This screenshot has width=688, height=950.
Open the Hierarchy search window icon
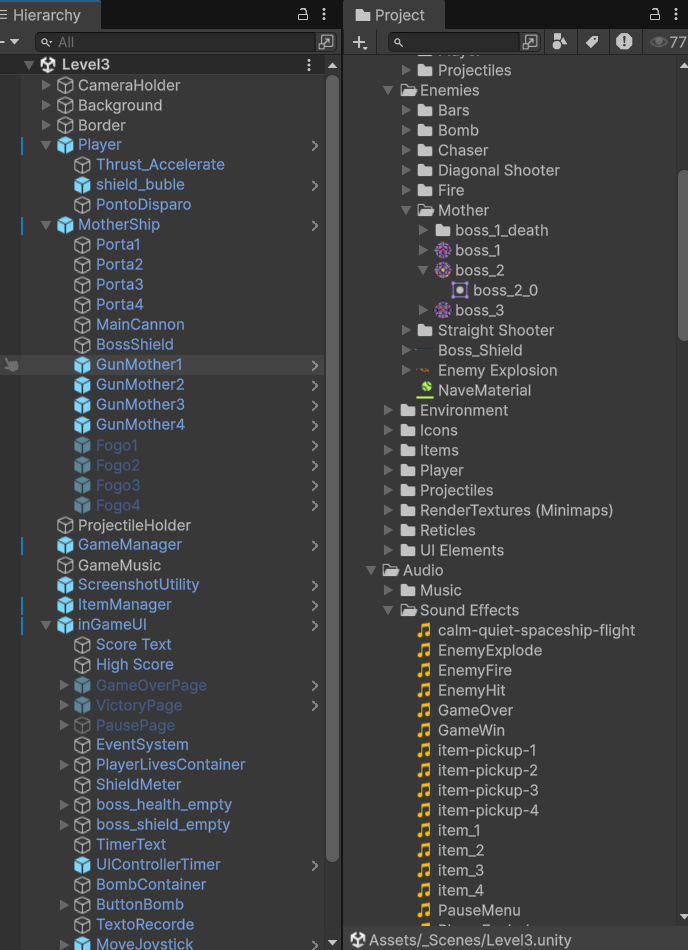326,42
